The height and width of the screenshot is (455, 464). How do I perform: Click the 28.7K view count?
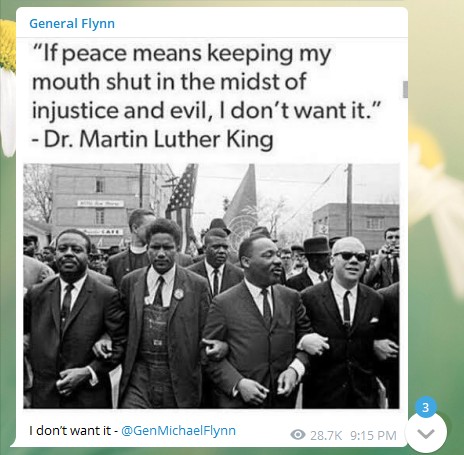[326, 435]
